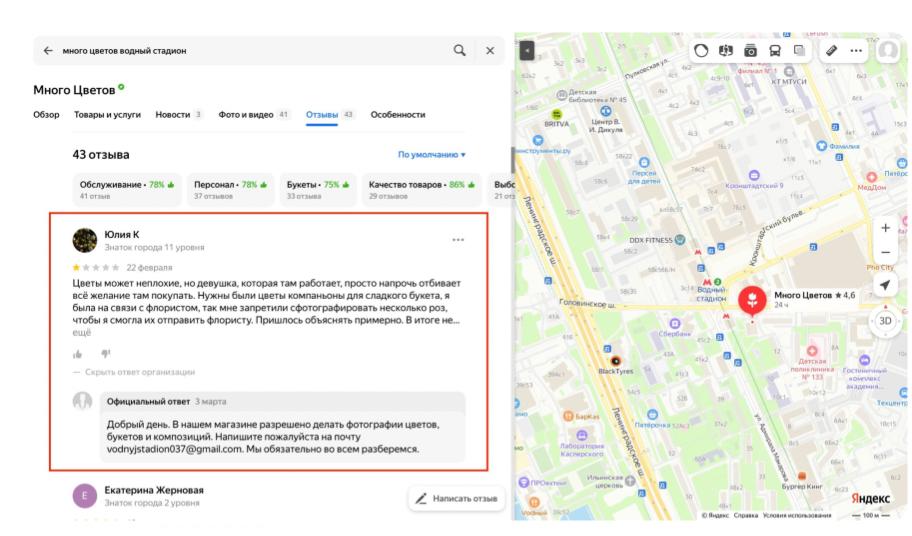This screenshot has height=536, width=912.
Task: Open the Особенности tab
Action: tap(398, 115)
